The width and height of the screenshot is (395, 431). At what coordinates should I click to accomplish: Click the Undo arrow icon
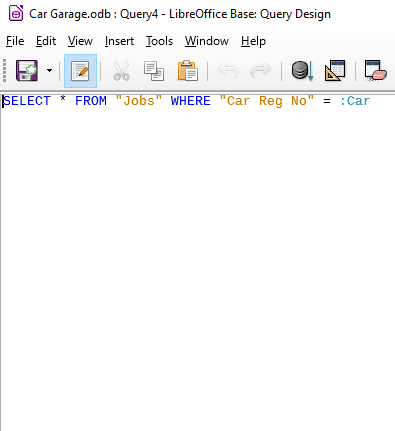click(228, 71)
